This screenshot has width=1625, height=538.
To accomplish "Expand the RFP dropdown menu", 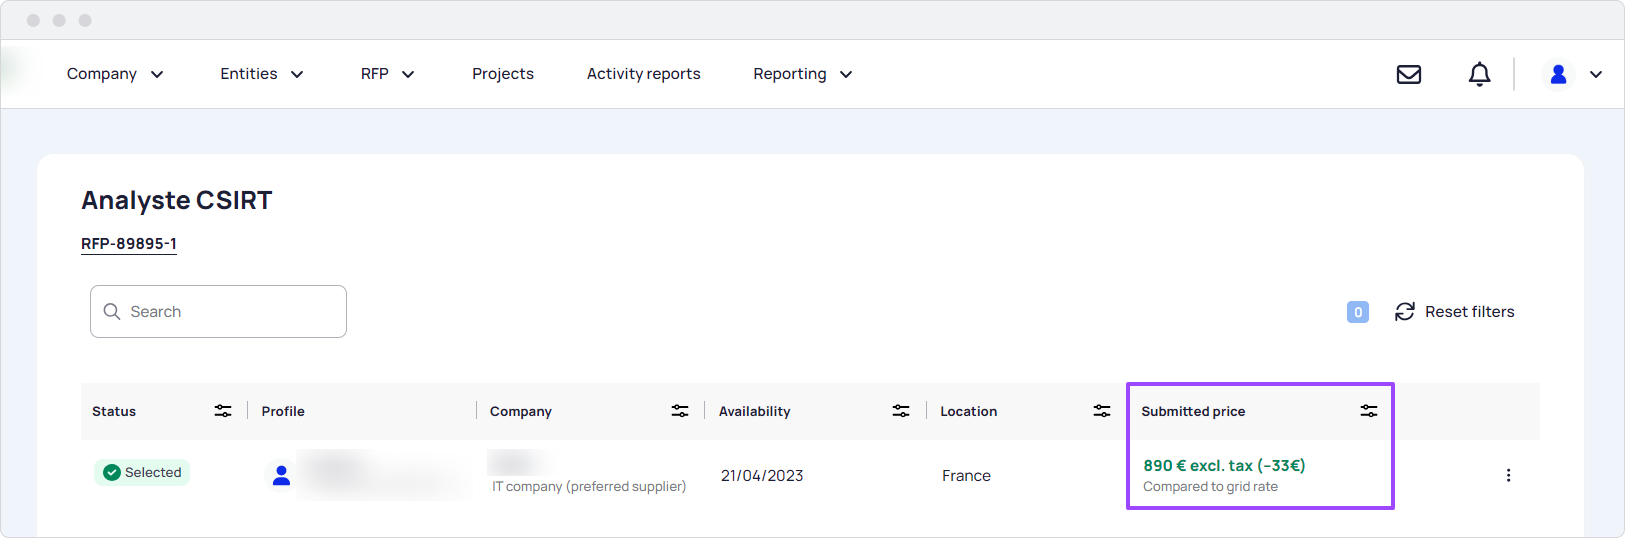I will coord(388,74).
